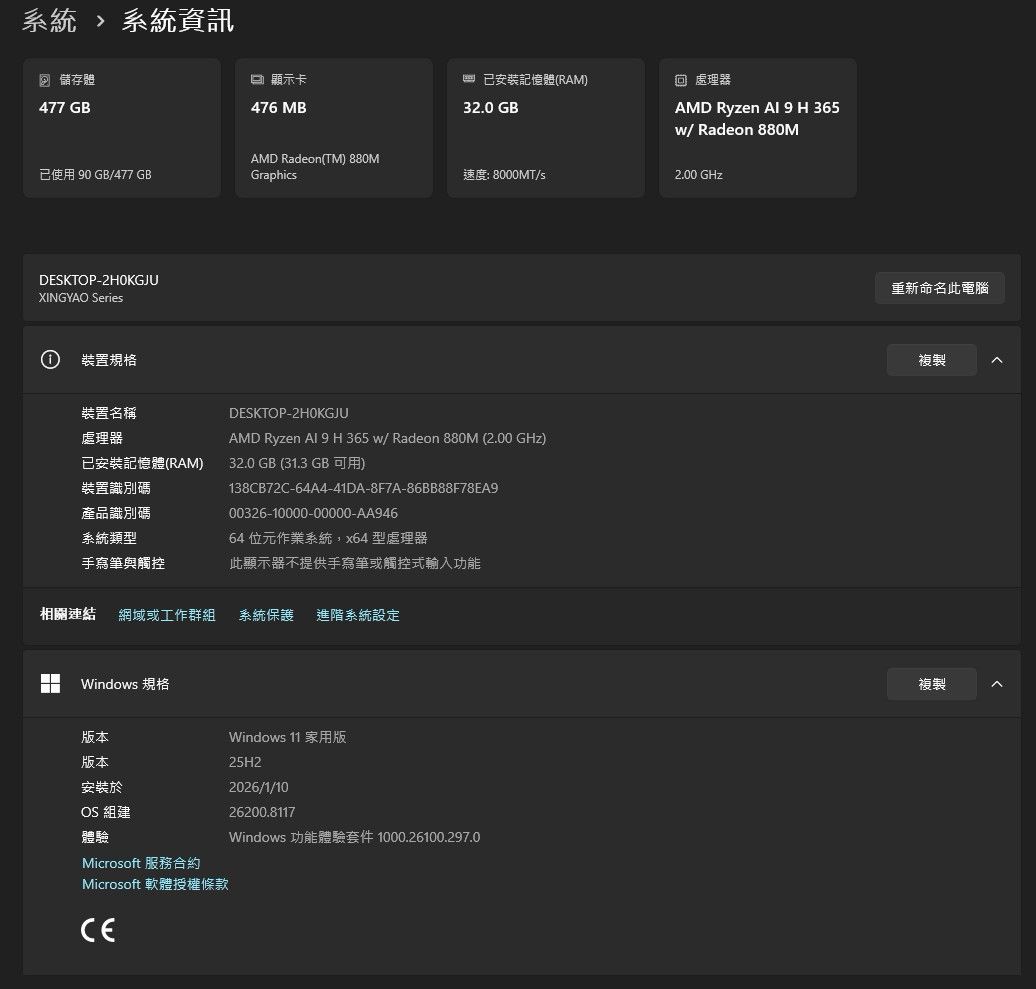Click the installed RAM icon
Screen dimensions: 1036x989
[469, 80]
